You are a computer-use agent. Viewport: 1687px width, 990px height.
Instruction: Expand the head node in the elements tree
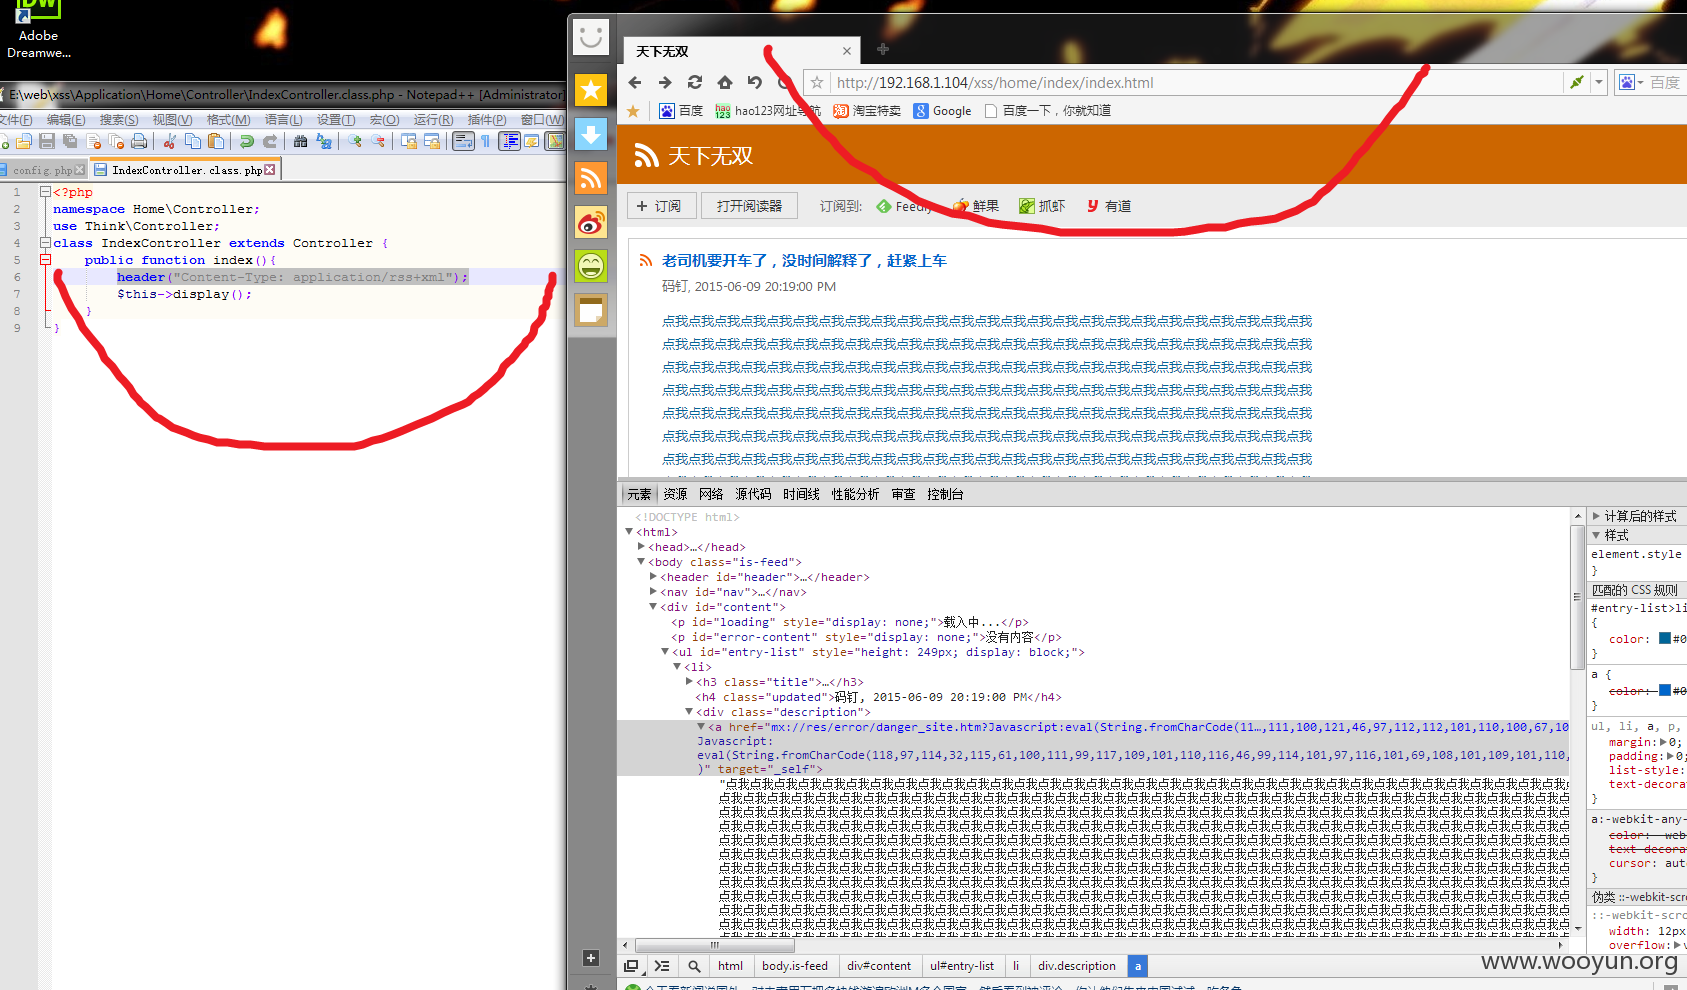click(x=641, y=547)
